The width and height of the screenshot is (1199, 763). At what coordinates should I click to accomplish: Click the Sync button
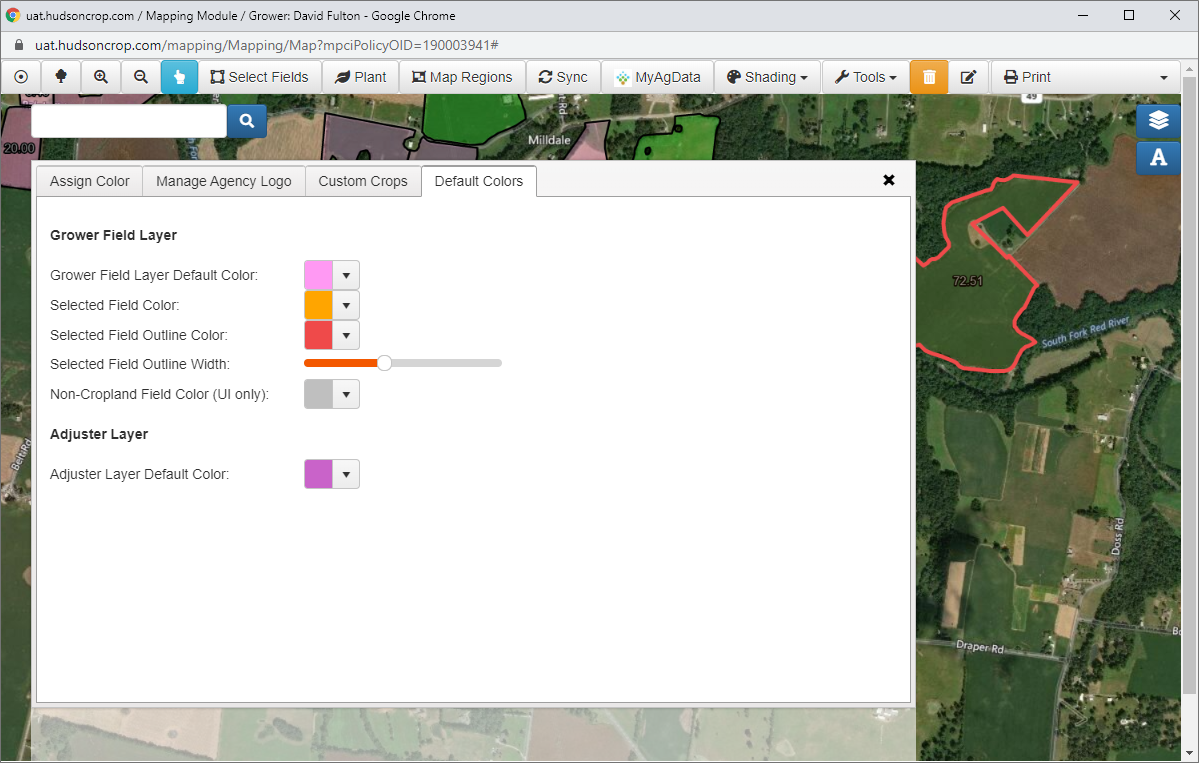click(x=564, y=77)
